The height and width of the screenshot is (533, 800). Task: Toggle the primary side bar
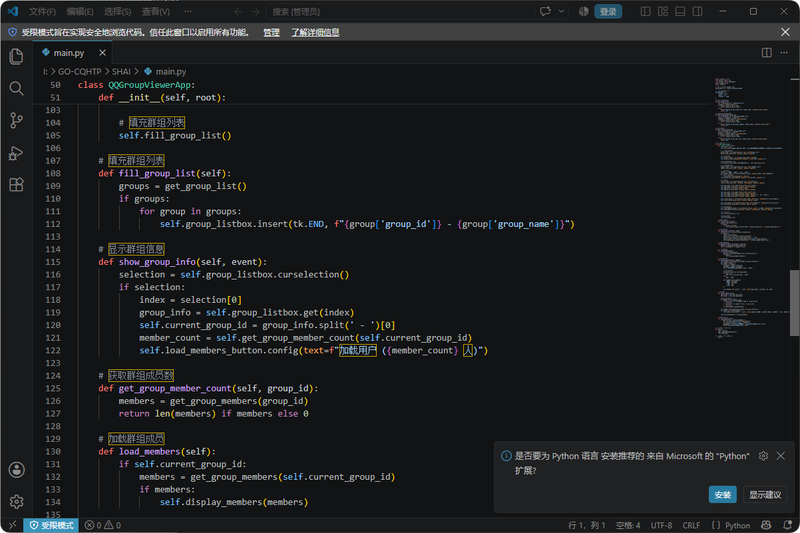click(x=645, y=11)
